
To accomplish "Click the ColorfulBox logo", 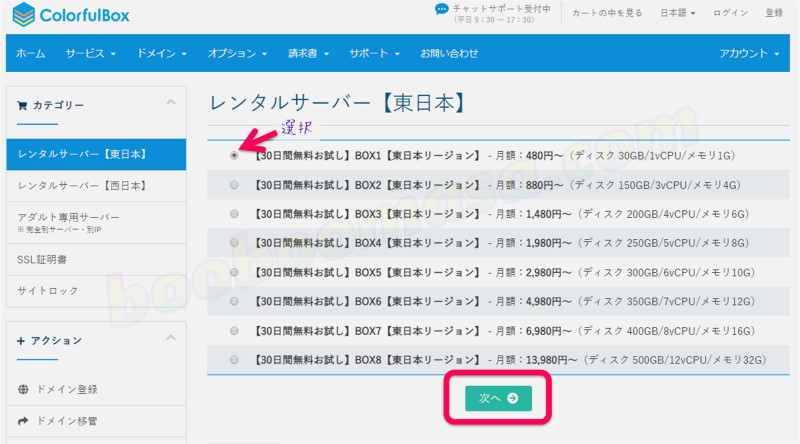I will (x=71, y=15).
